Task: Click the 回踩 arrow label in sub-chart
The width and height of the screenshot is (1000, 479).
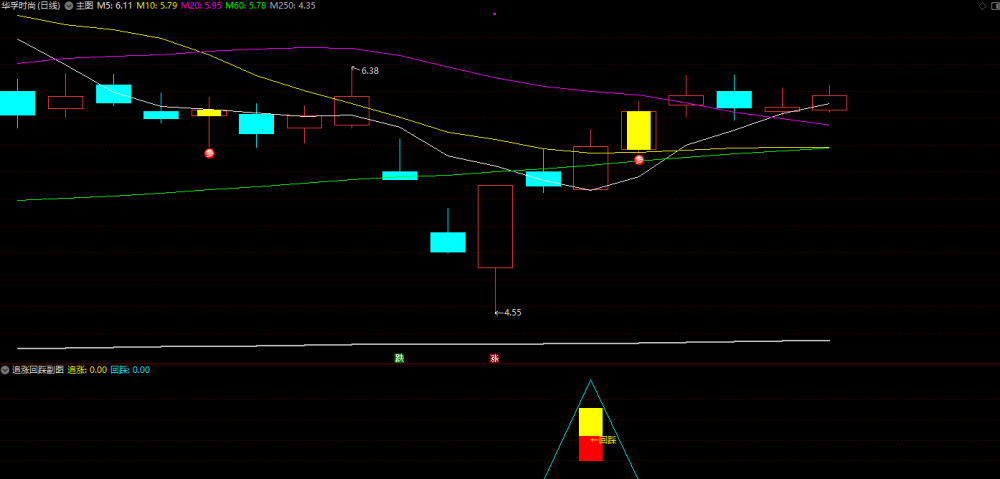Action: click(x=604, y=439)
